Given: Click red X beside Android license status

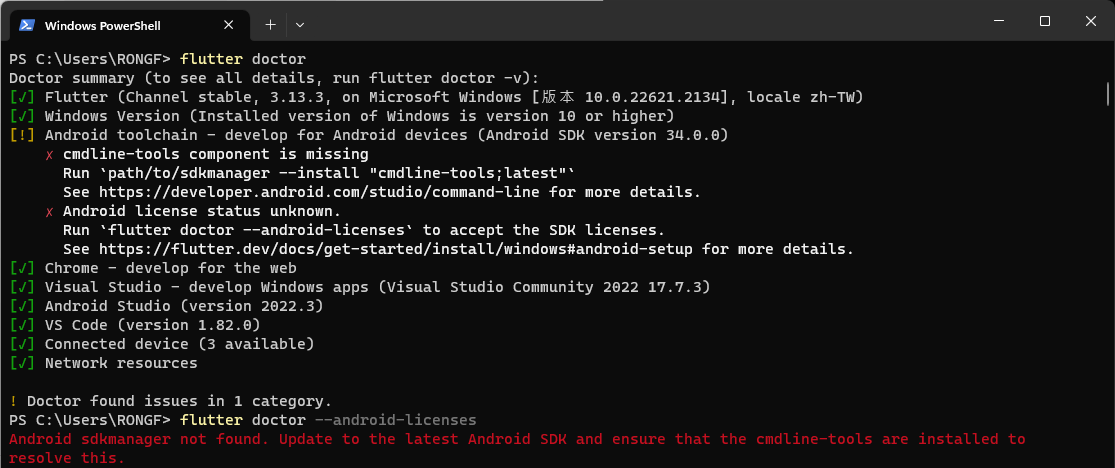Looking at the screenshot, I should coord(49,212).
